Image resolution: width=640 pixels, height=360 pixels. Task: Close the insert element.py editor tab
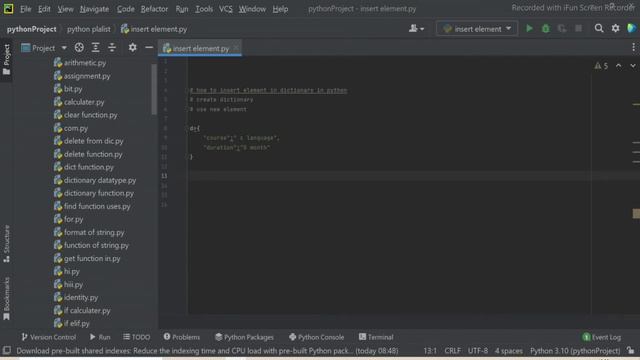coord(236,48)
